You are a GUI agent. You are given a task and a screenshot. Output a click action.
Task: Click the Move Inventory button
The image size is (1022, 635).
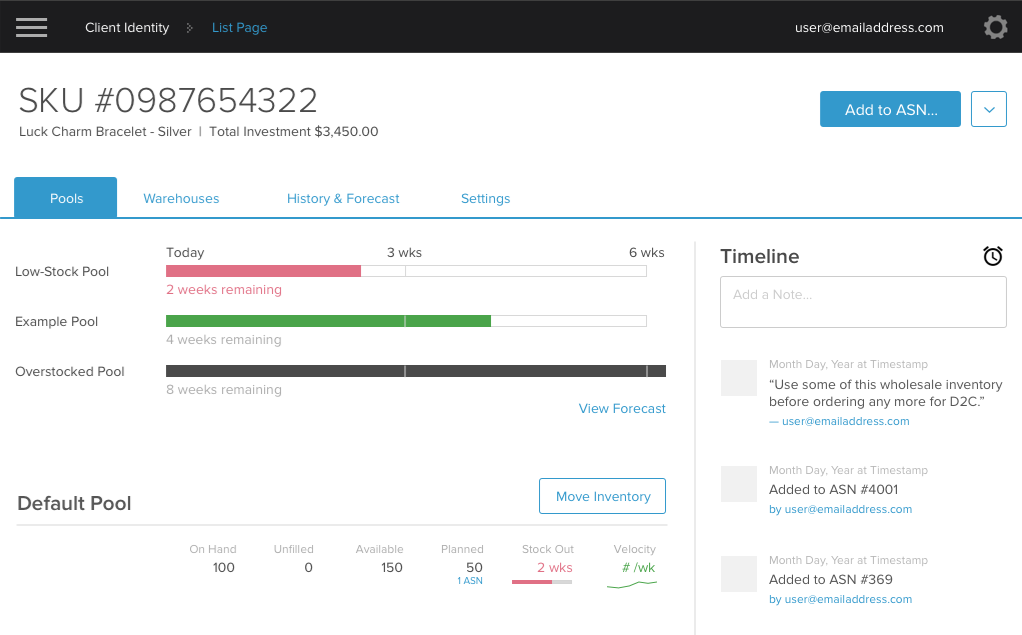pyautogui.click(x=602, y=496)
